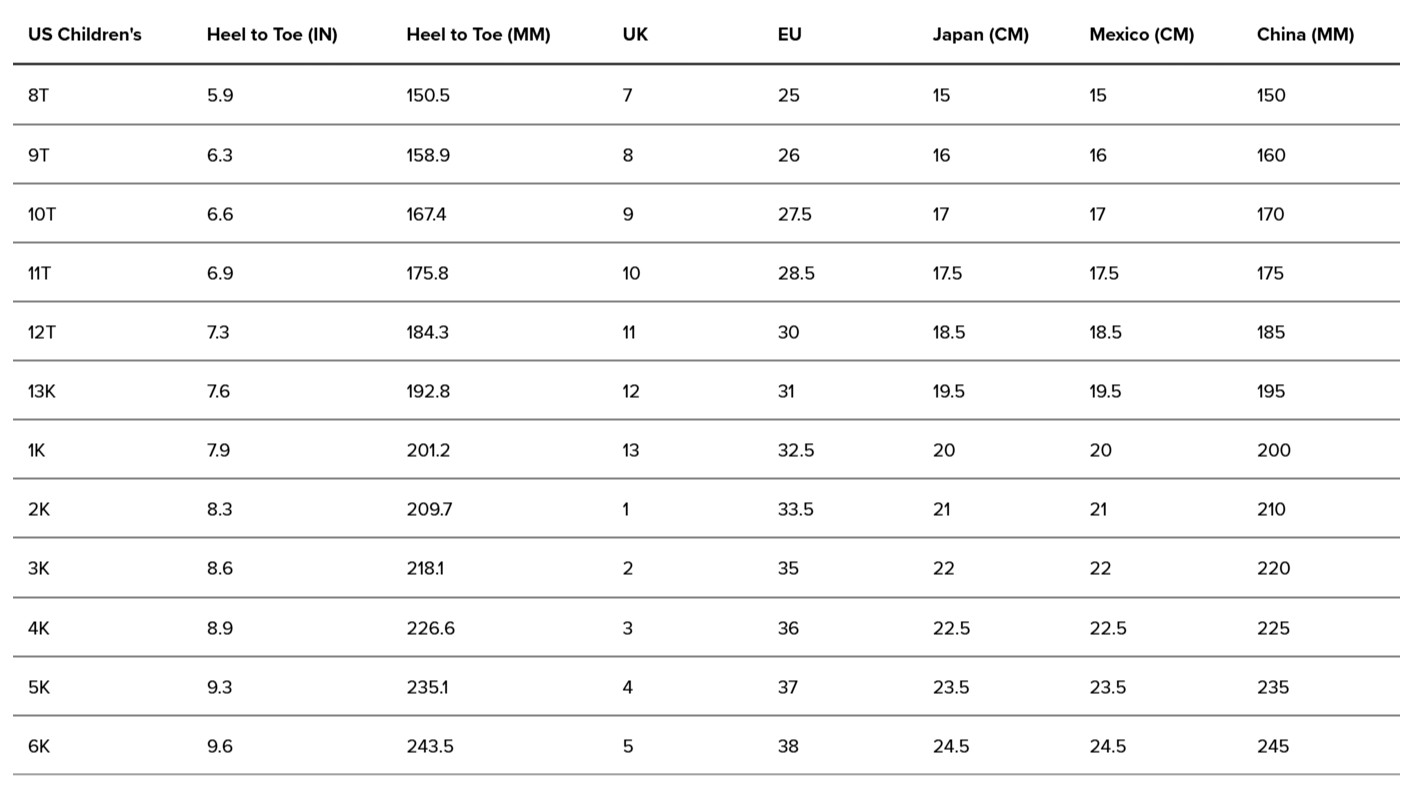This screenshot has width=1421, height=792.
Task: Select the 8T size cell
Action: [38, 95]
